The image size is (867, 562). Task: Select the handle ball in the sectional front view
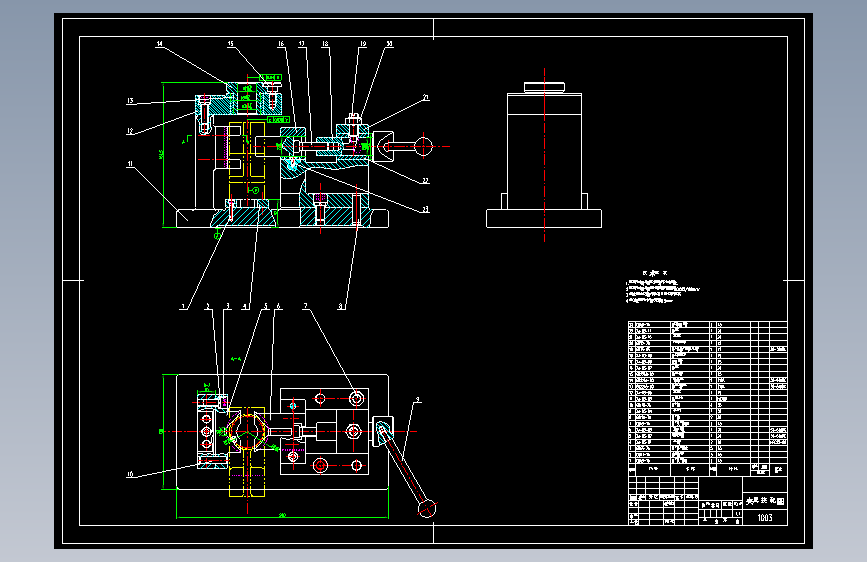(424, 147)
